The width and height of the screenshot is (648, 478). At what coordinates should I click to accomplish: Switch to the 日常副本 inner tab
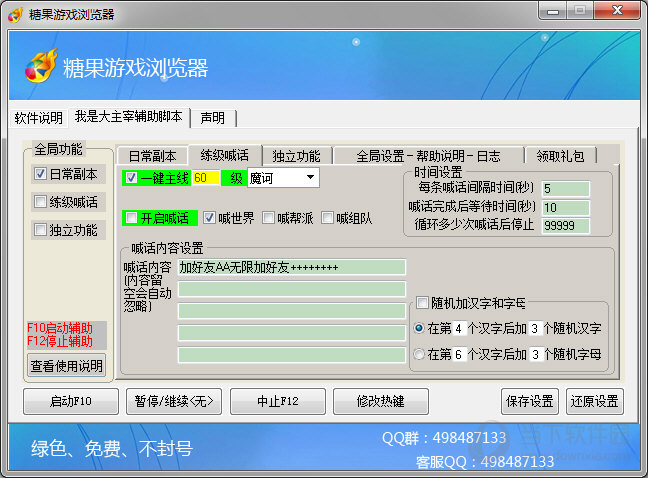coord(152,156)
